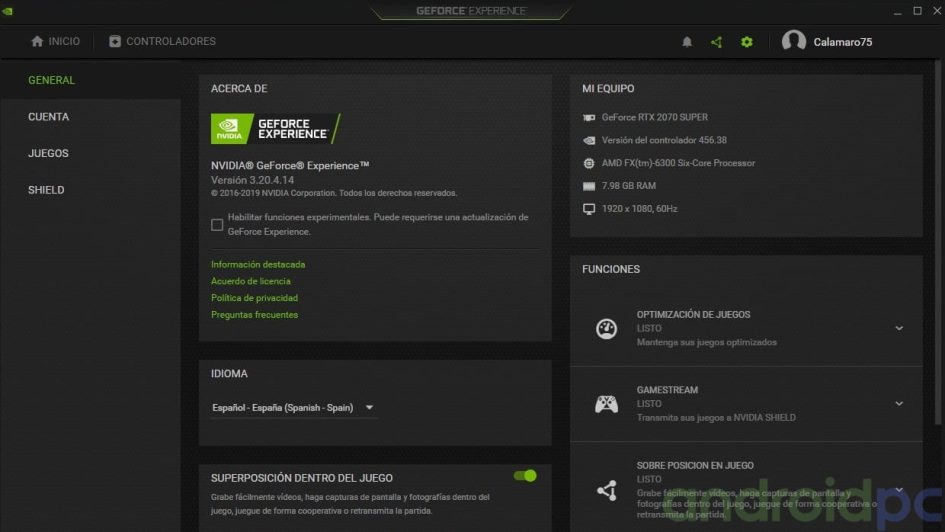The image size is (945, 532).
Task: Click the SUPERPOSICIÓN DENTRO DEL JUEGO heading
Action: pyautogui.click(x=302, y=478)
